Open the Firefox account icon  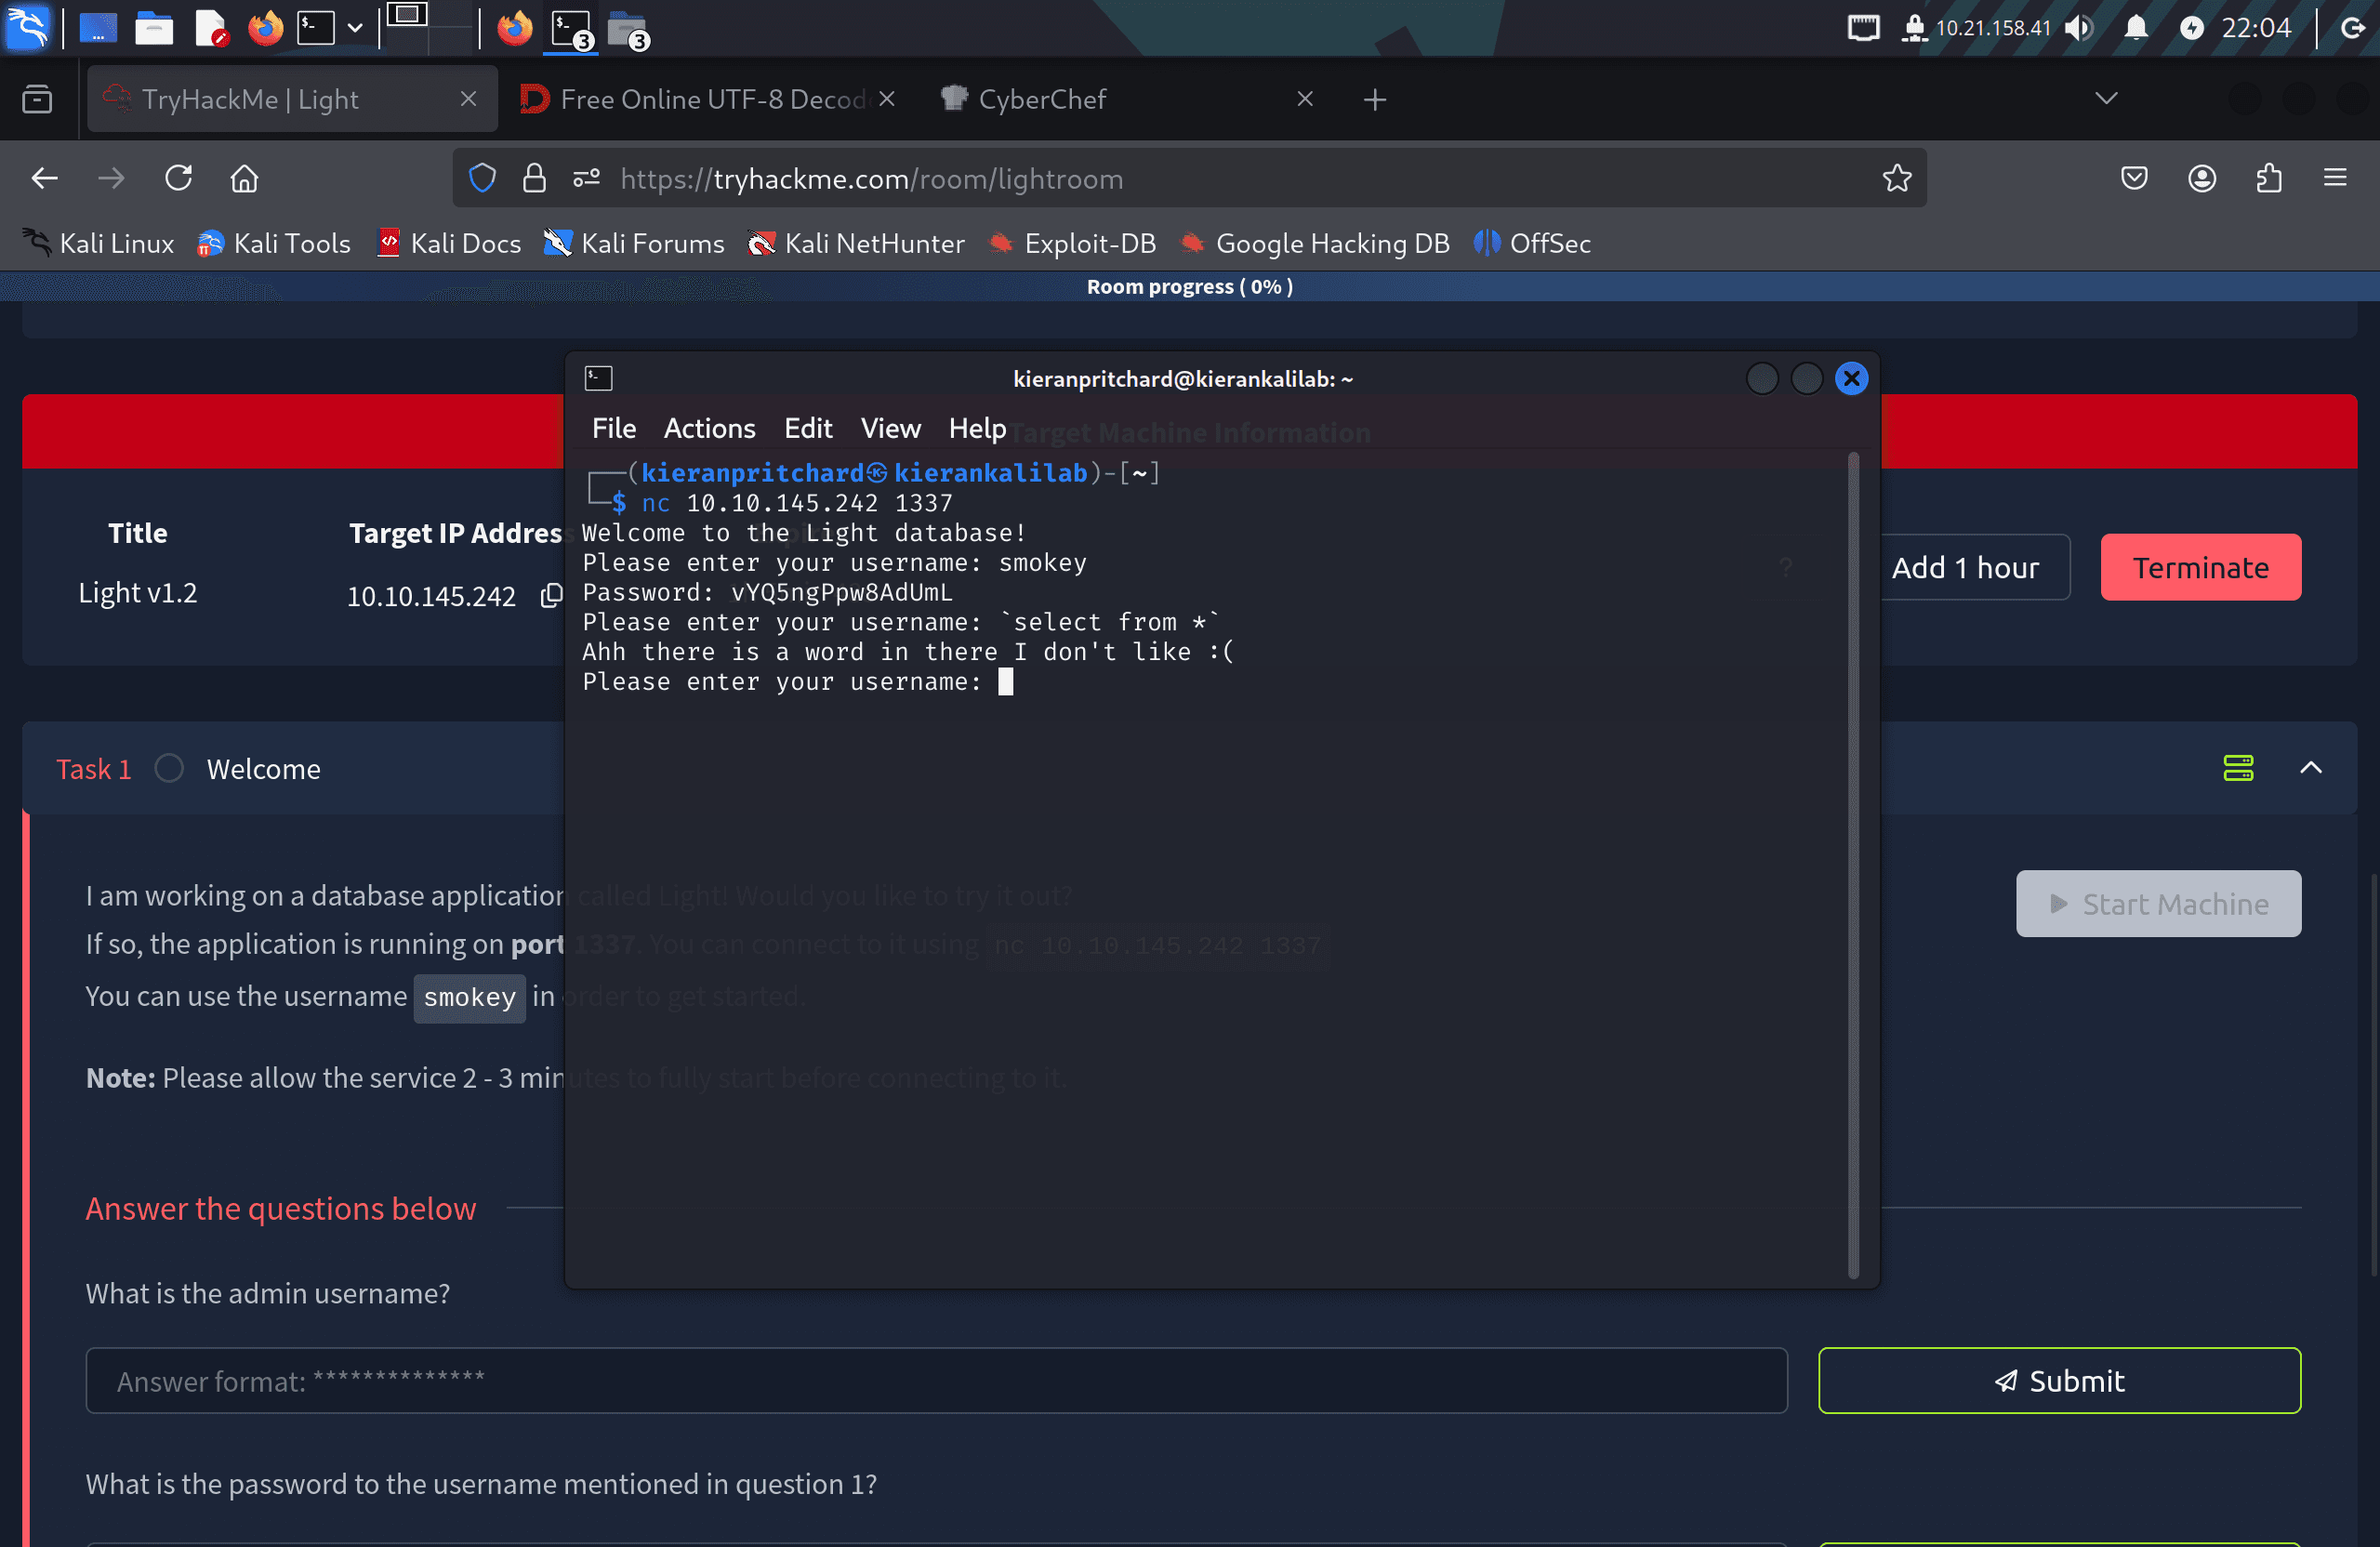coord(2202,179)
